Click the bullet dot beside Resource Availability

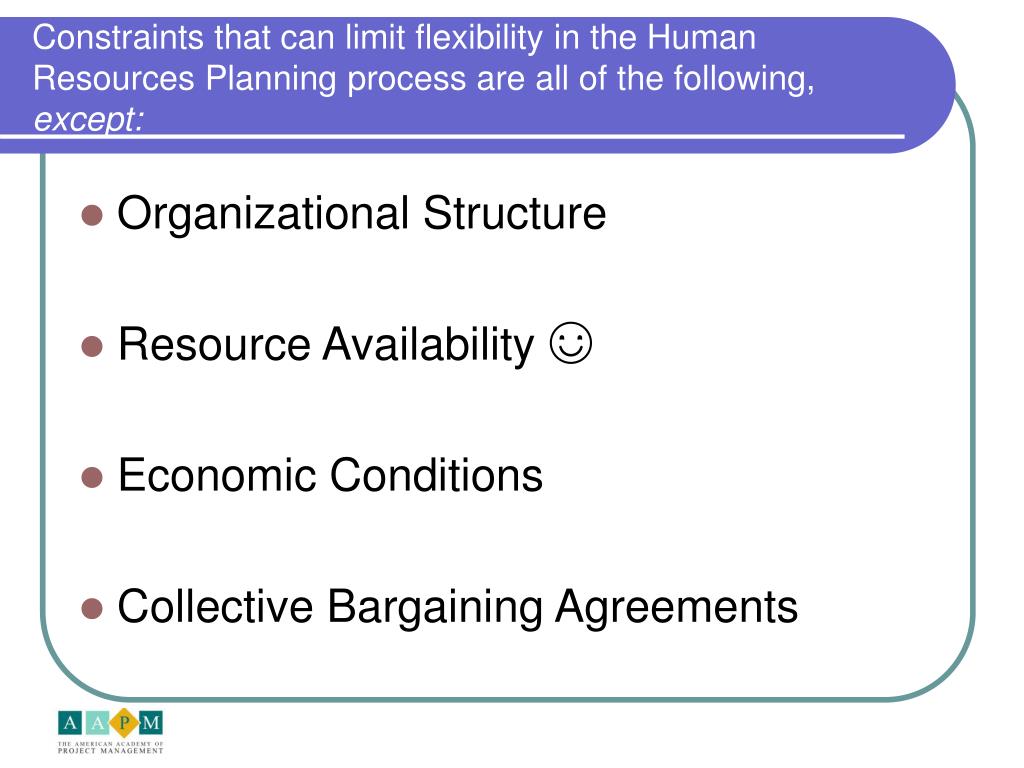(x=92, y=346)
